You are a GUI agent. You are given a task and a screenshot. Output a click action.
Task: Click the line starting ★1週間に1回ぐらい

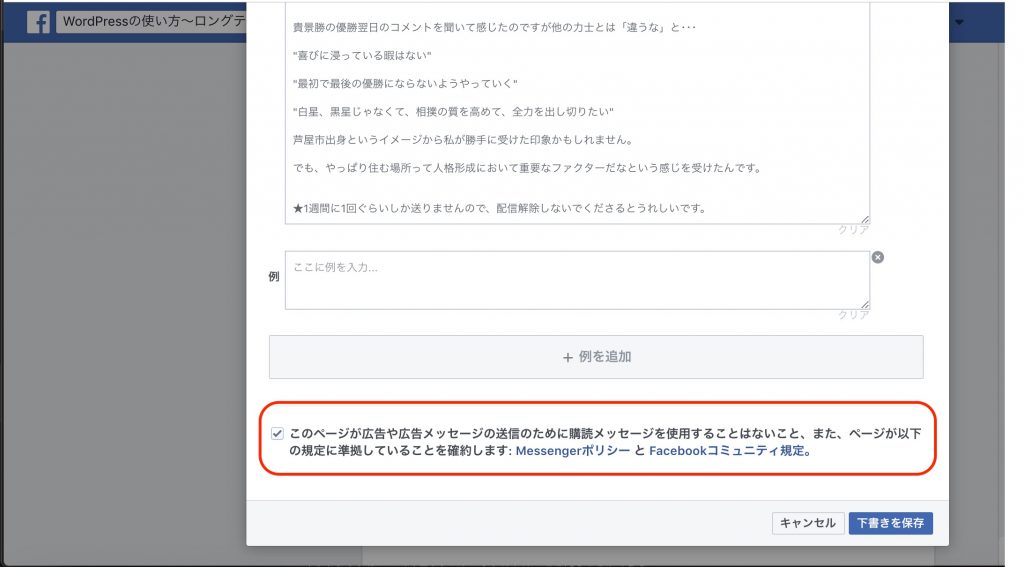pos(500,208)
